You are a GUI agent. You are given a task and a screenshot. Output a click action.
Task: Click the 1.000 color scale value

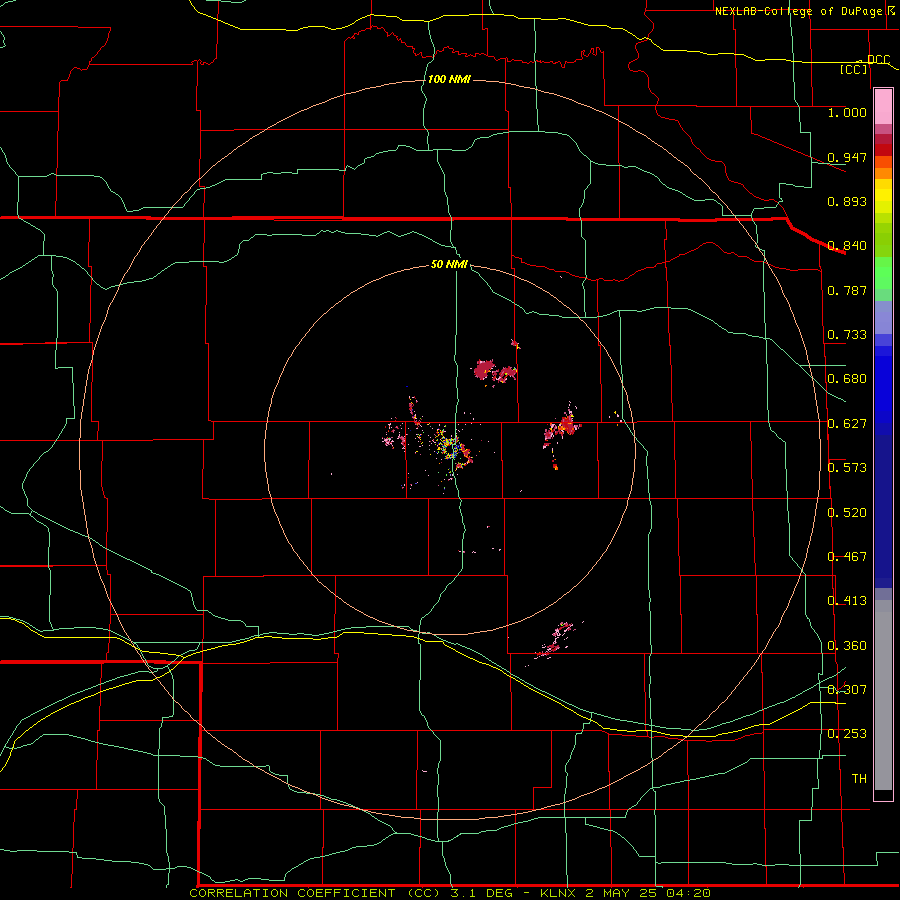tap(847, 112)
